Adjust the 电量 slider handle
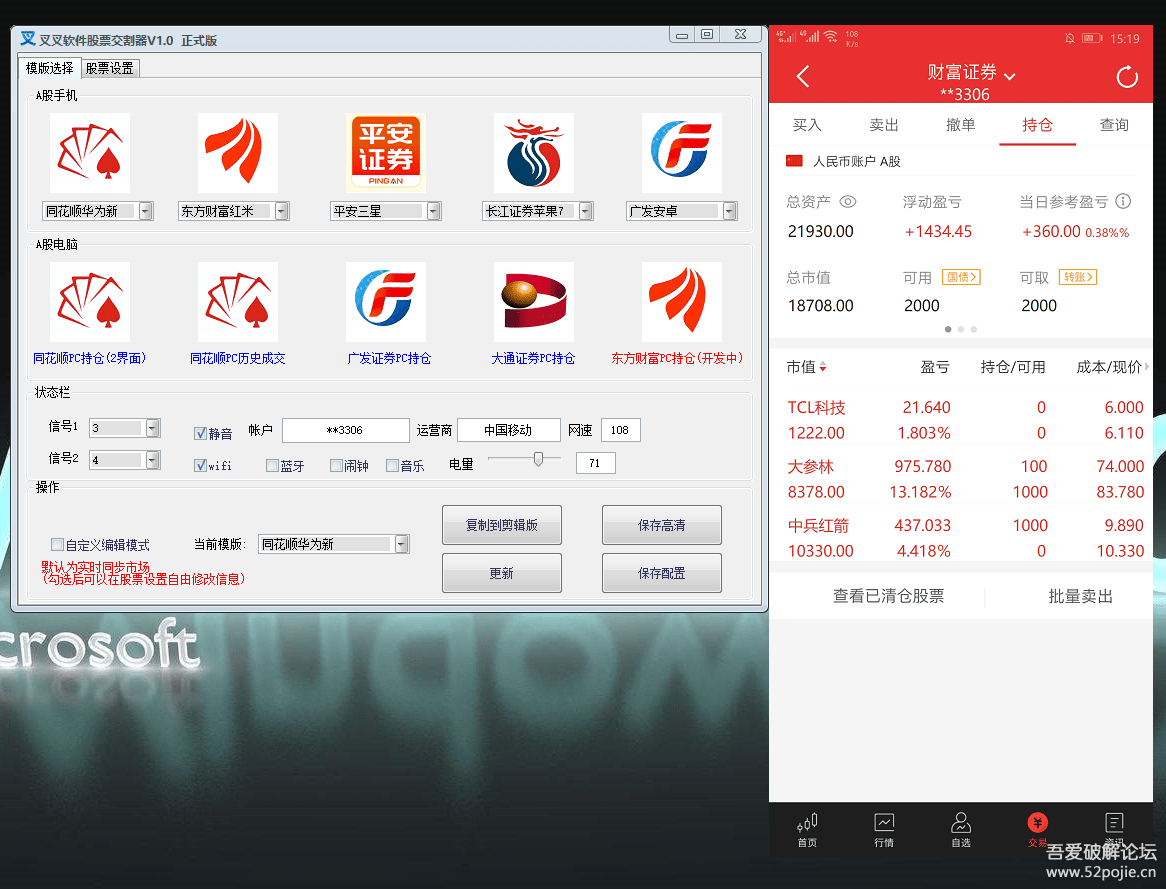Viewport: 1166px width, 889px height. point(538,459)
